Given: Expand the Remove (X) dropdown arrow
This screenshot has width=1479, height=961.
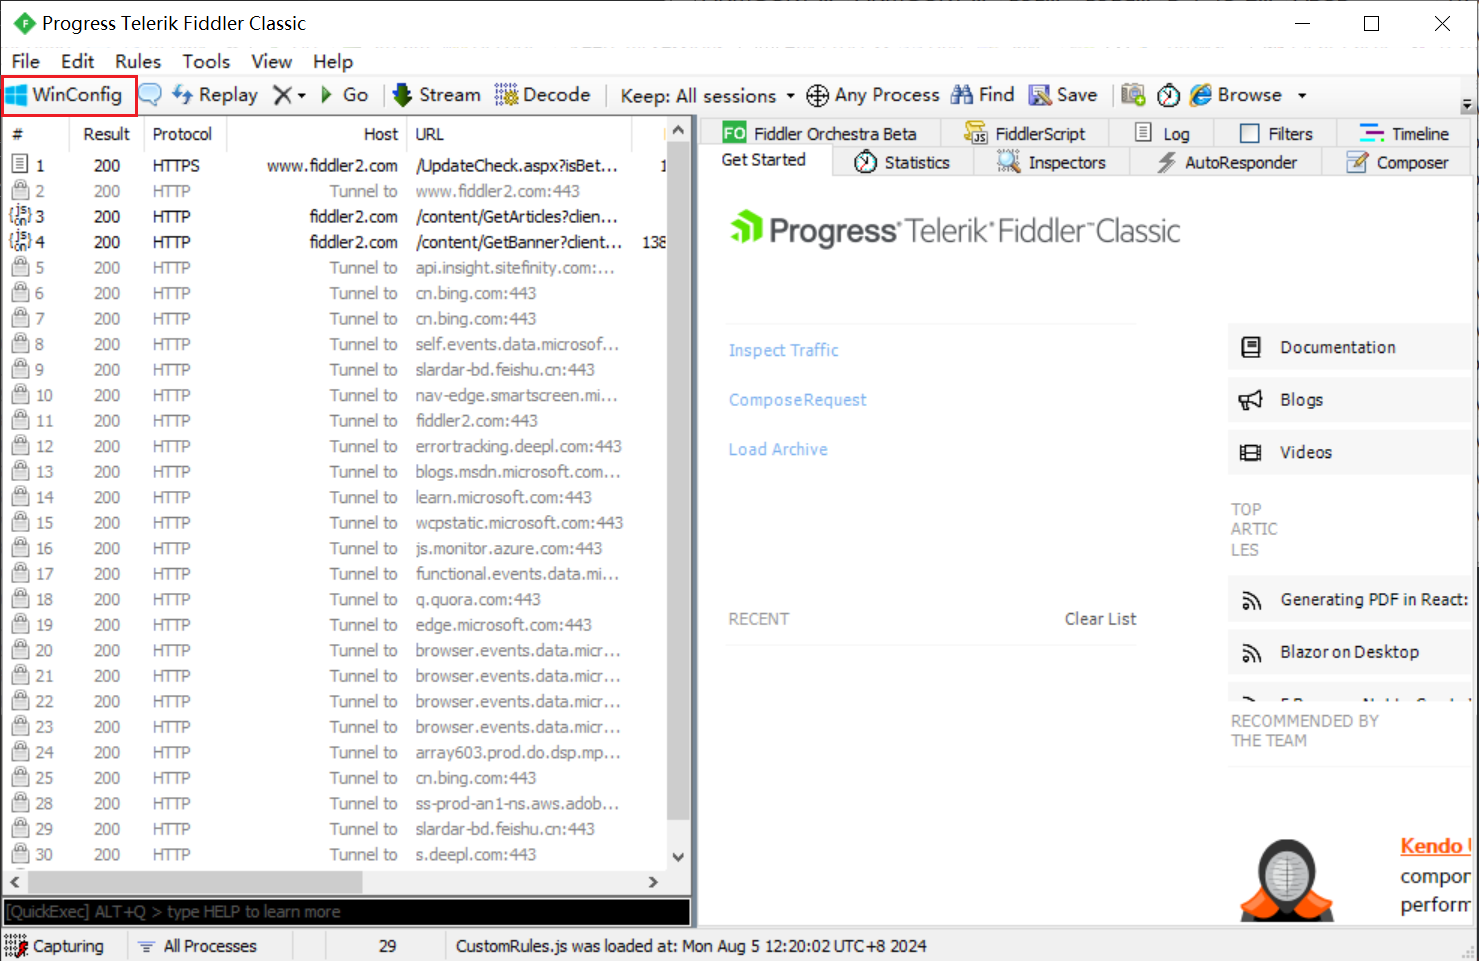Looking at the screenshot, I should pyautogui.click(x=301, y=96).
